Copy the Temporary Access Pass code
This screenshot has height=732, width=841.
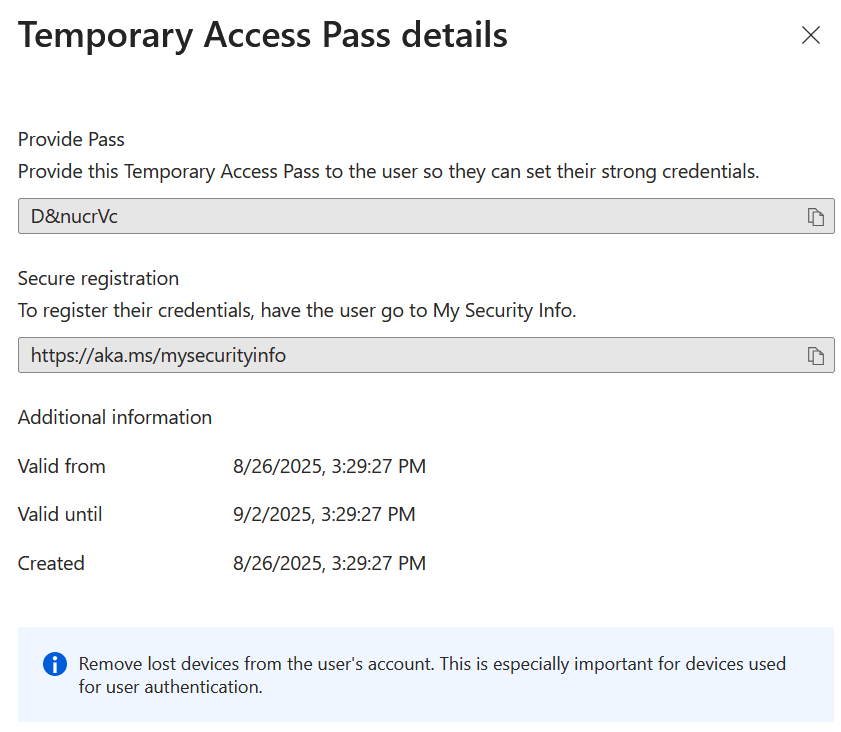(815, 217)
